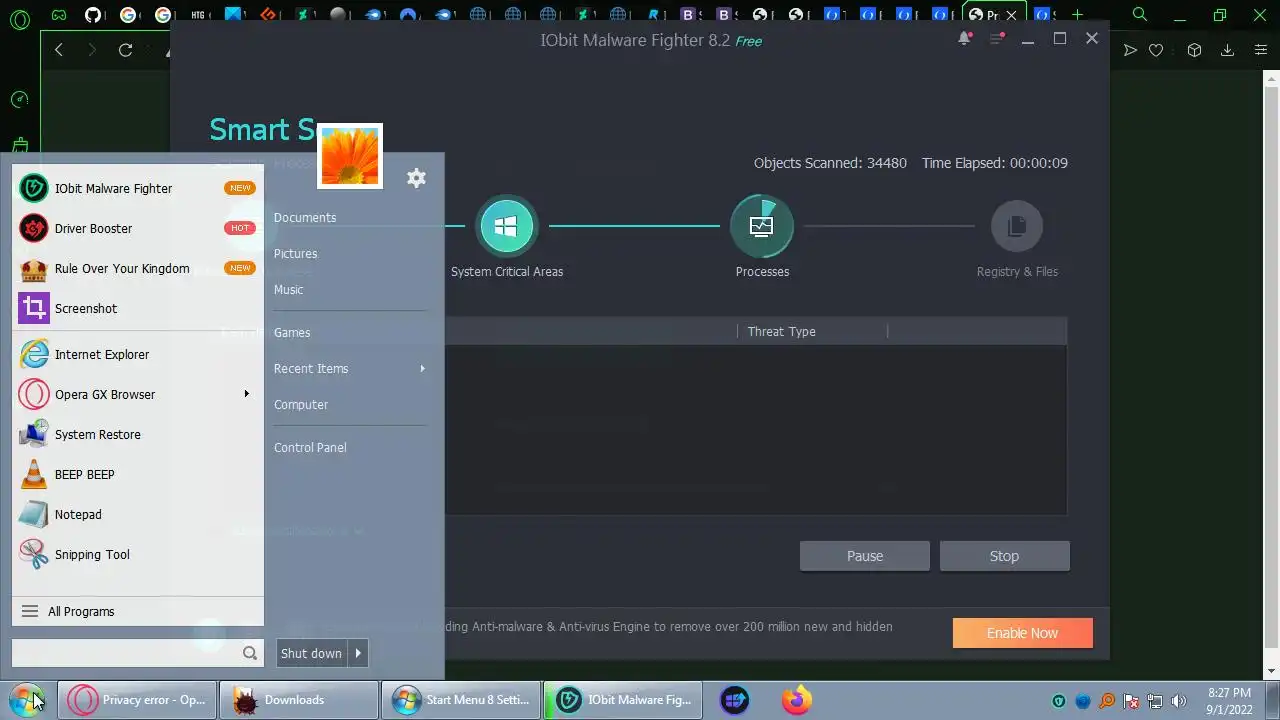Click the Enable Now button
Image resolution: width=1280 pixels, height=720 pixels.
point(1022,633)
